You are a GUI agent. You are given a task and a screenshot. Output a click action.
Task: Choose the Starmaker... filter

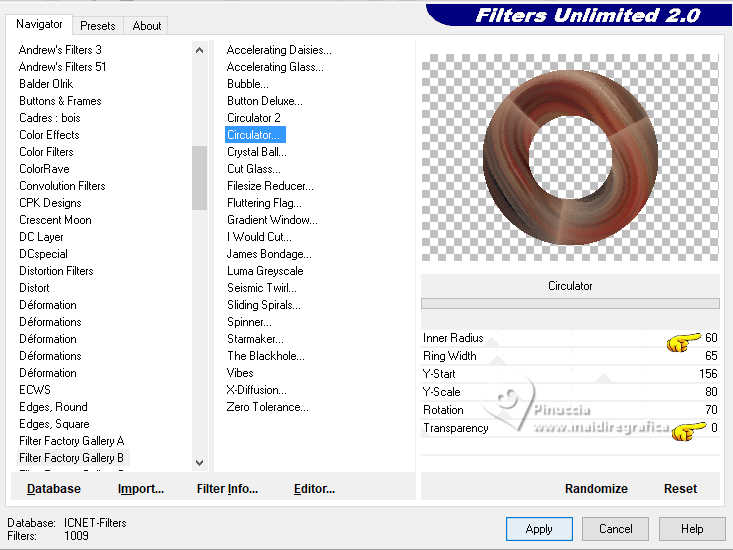pos(255,339)
